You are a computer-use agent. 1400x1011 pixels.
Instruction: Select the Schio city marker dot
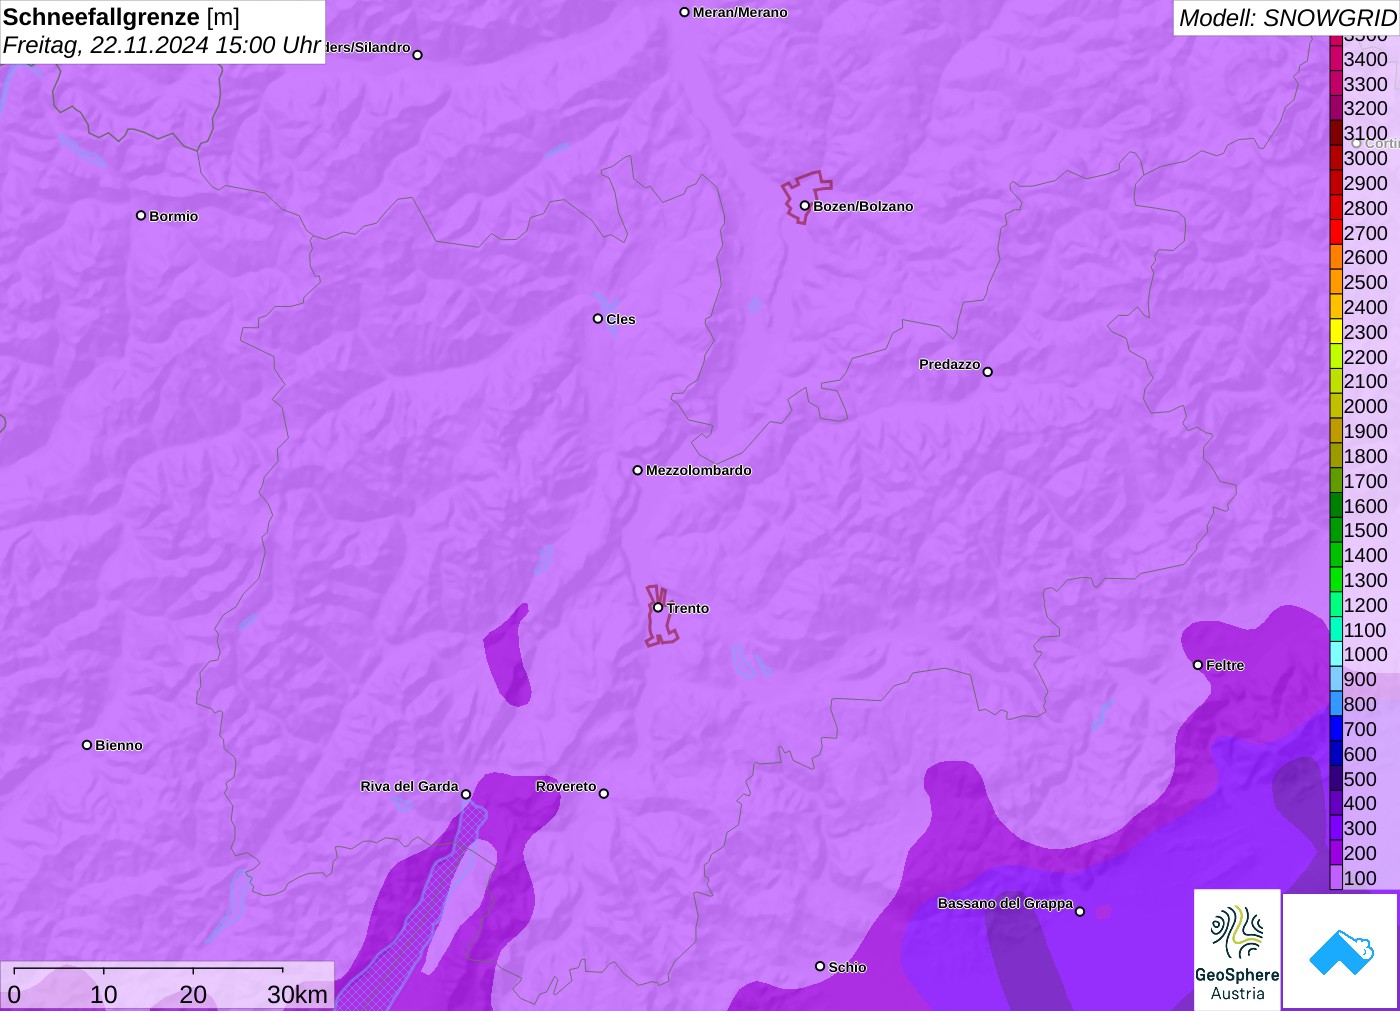pyautogui.click(x=820, y=966)
